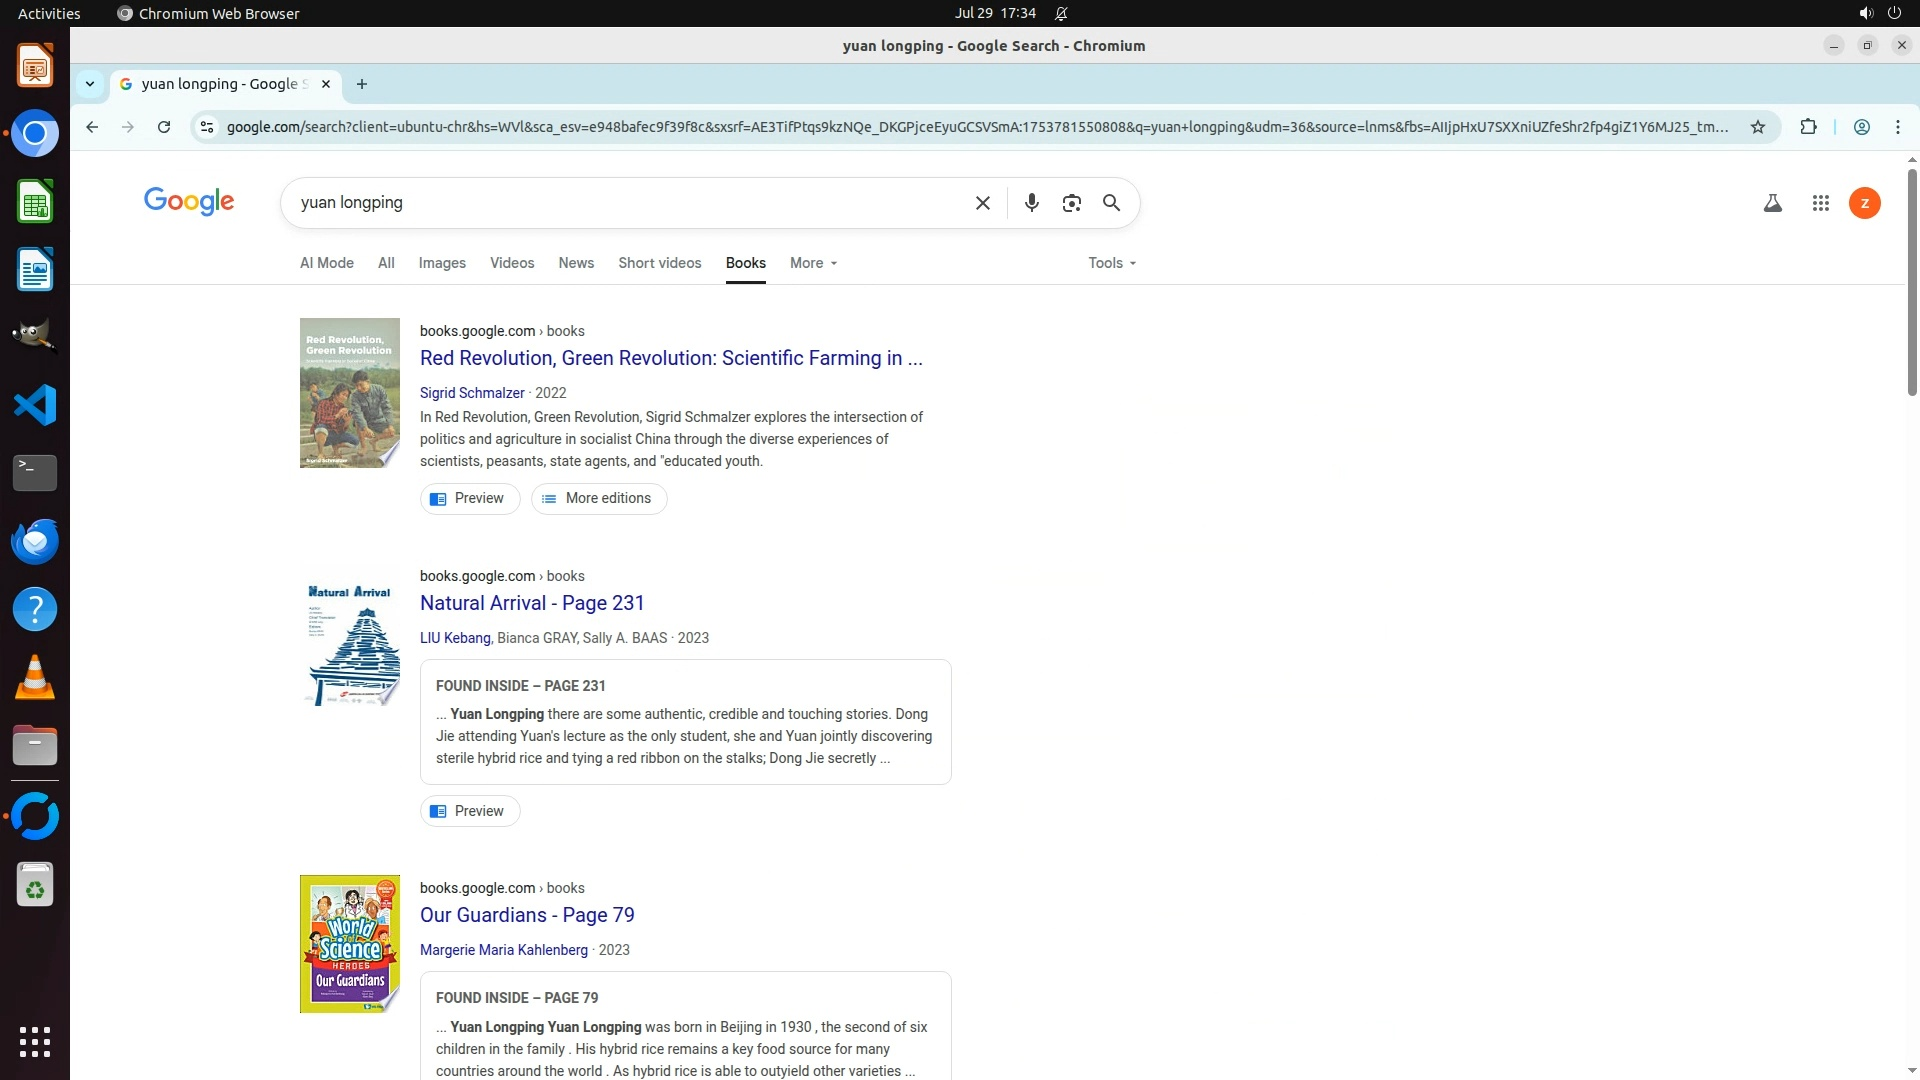Preview the Red Revolution, Green Revolution book
Viewport: 1920px width, 1080px height.
[x=469, y=498]
